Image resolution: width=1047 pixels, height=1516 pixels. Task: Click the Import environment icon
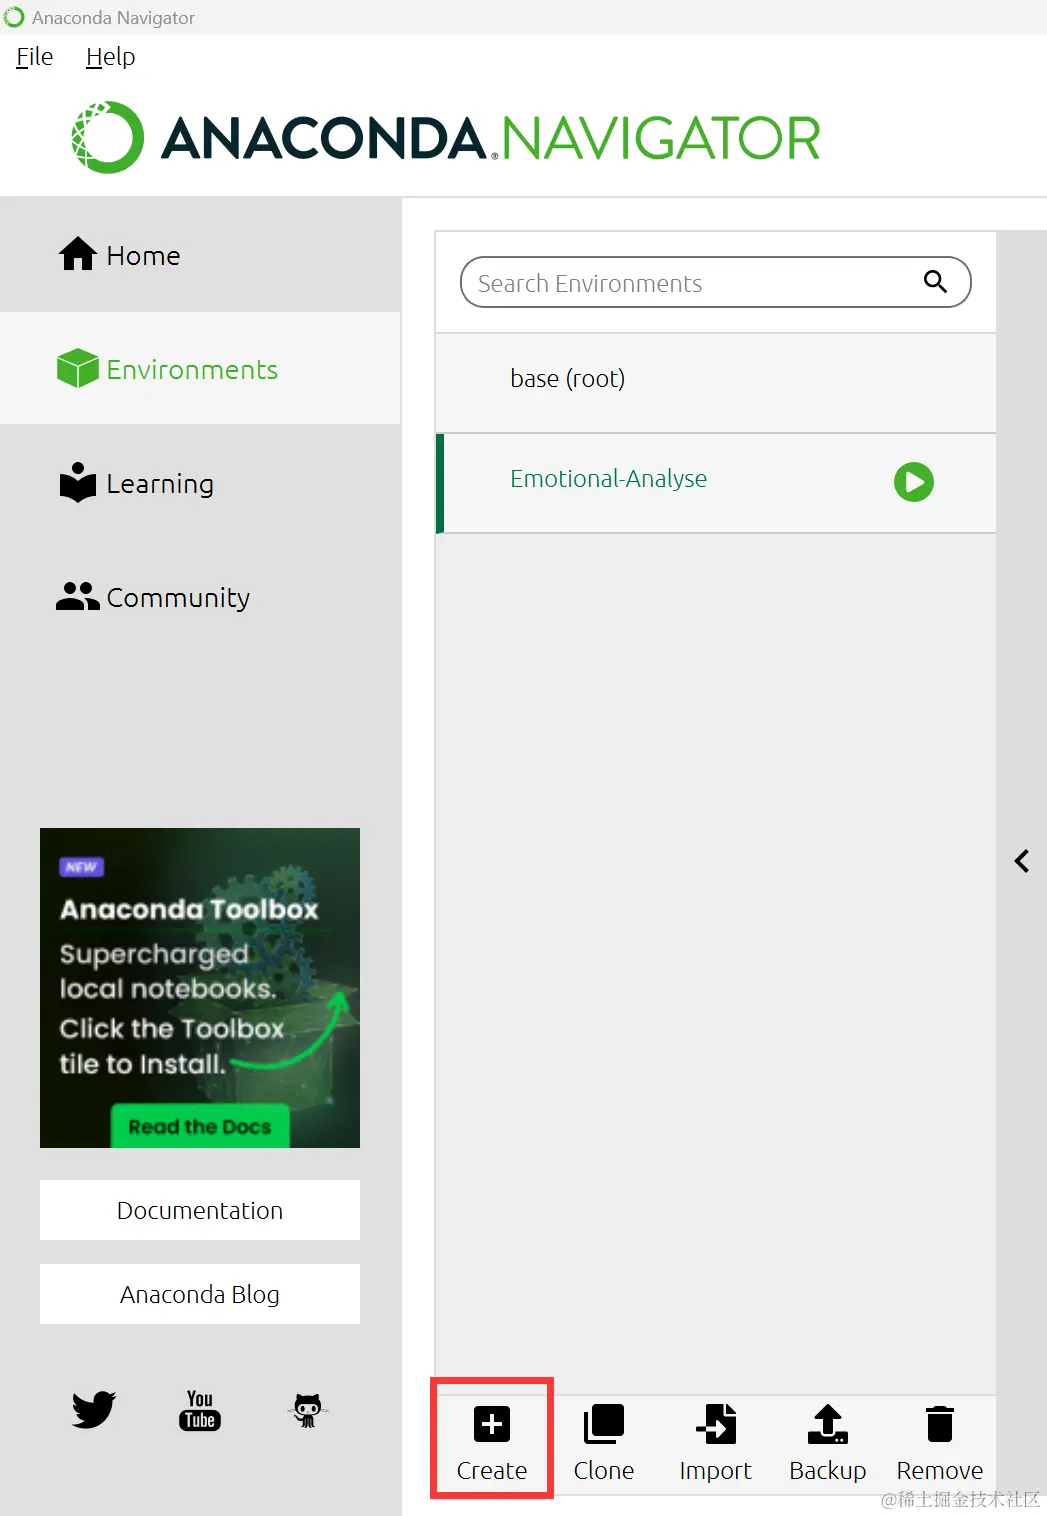point(716,1424)
